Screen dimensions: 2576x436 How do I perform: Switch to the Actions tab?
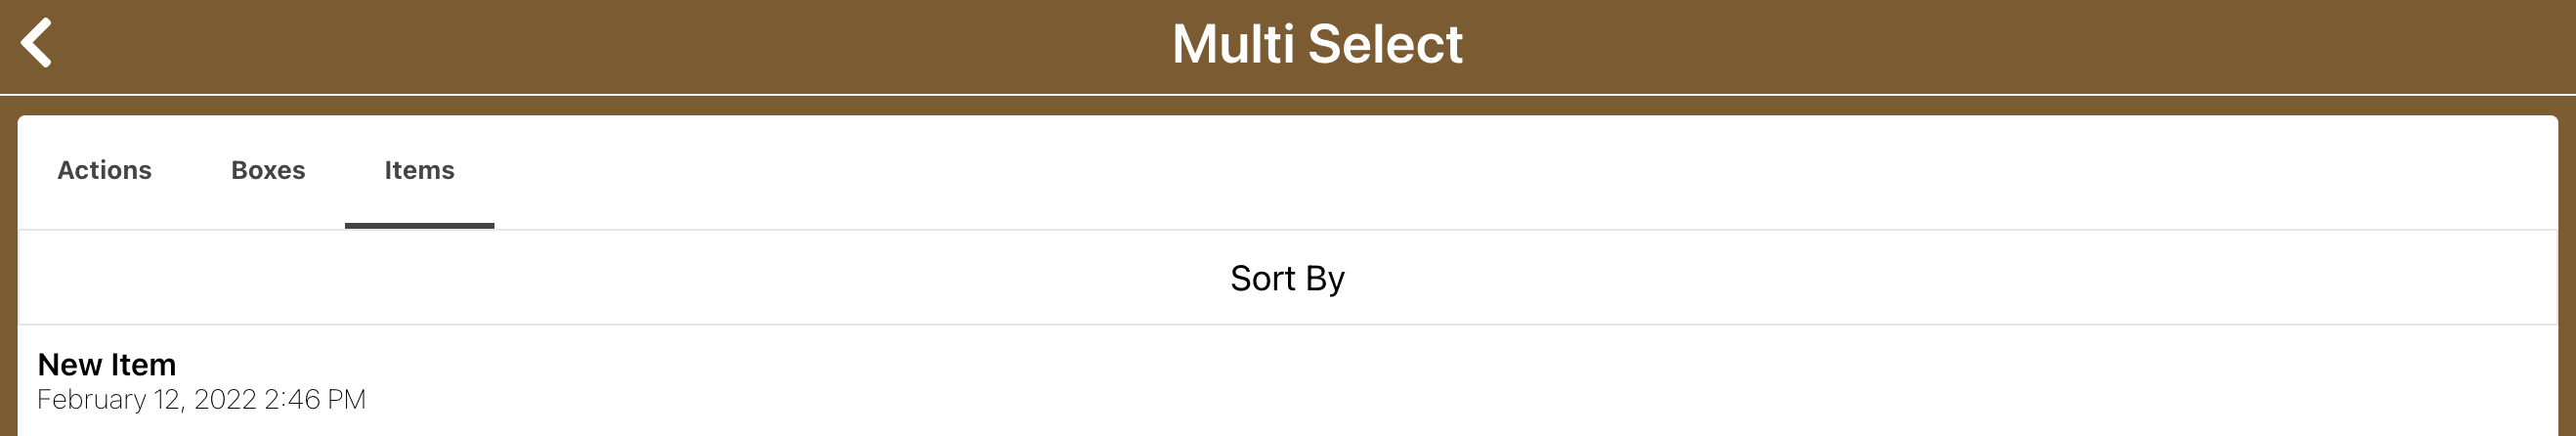[104, 171]
